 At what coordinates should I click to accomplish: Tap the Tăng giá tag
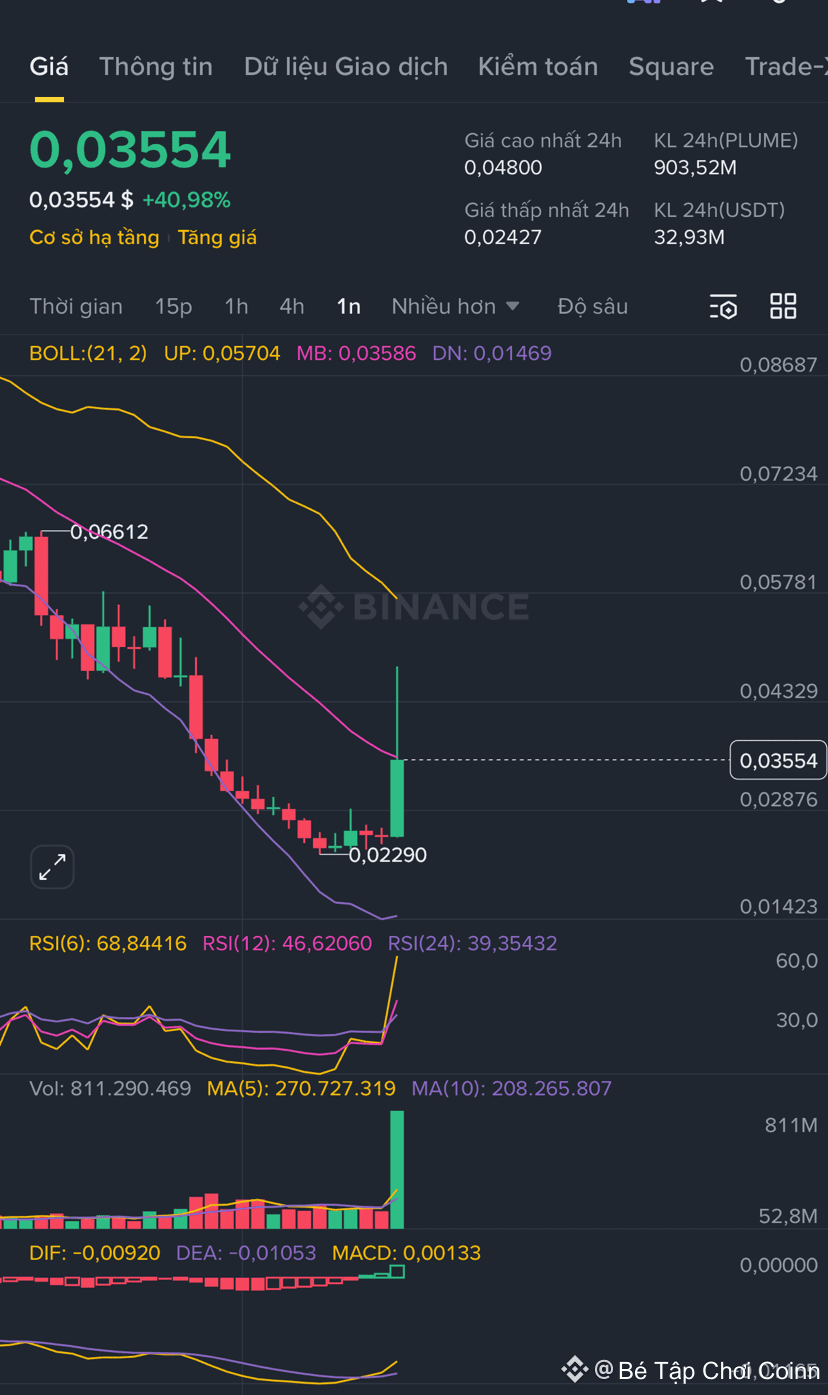click(217, 237)
